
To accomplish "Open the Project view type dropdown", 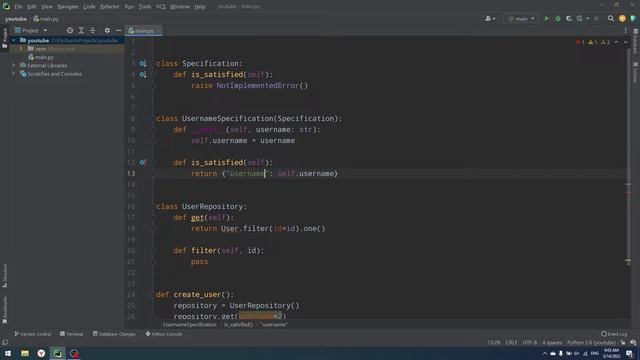I will (x=31, y=30).
